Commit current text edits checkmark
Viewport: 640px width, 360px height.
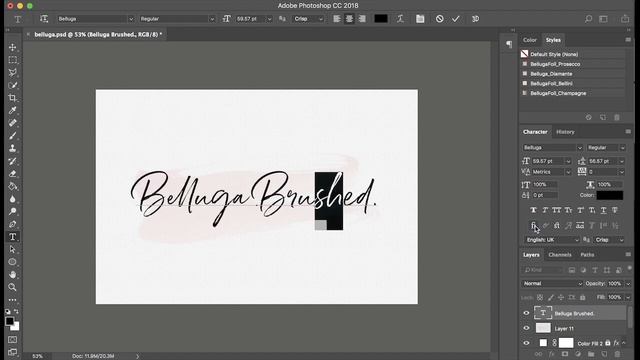pyautogui.click(x=456, y=19)
